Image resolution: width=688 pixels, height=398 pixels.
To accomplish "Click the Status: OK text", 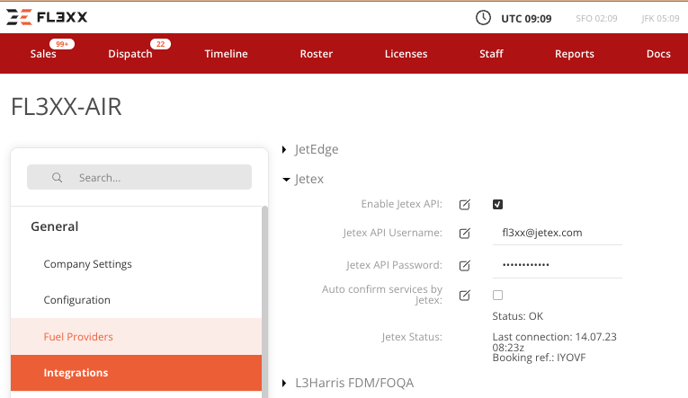I will click(518, 316).
